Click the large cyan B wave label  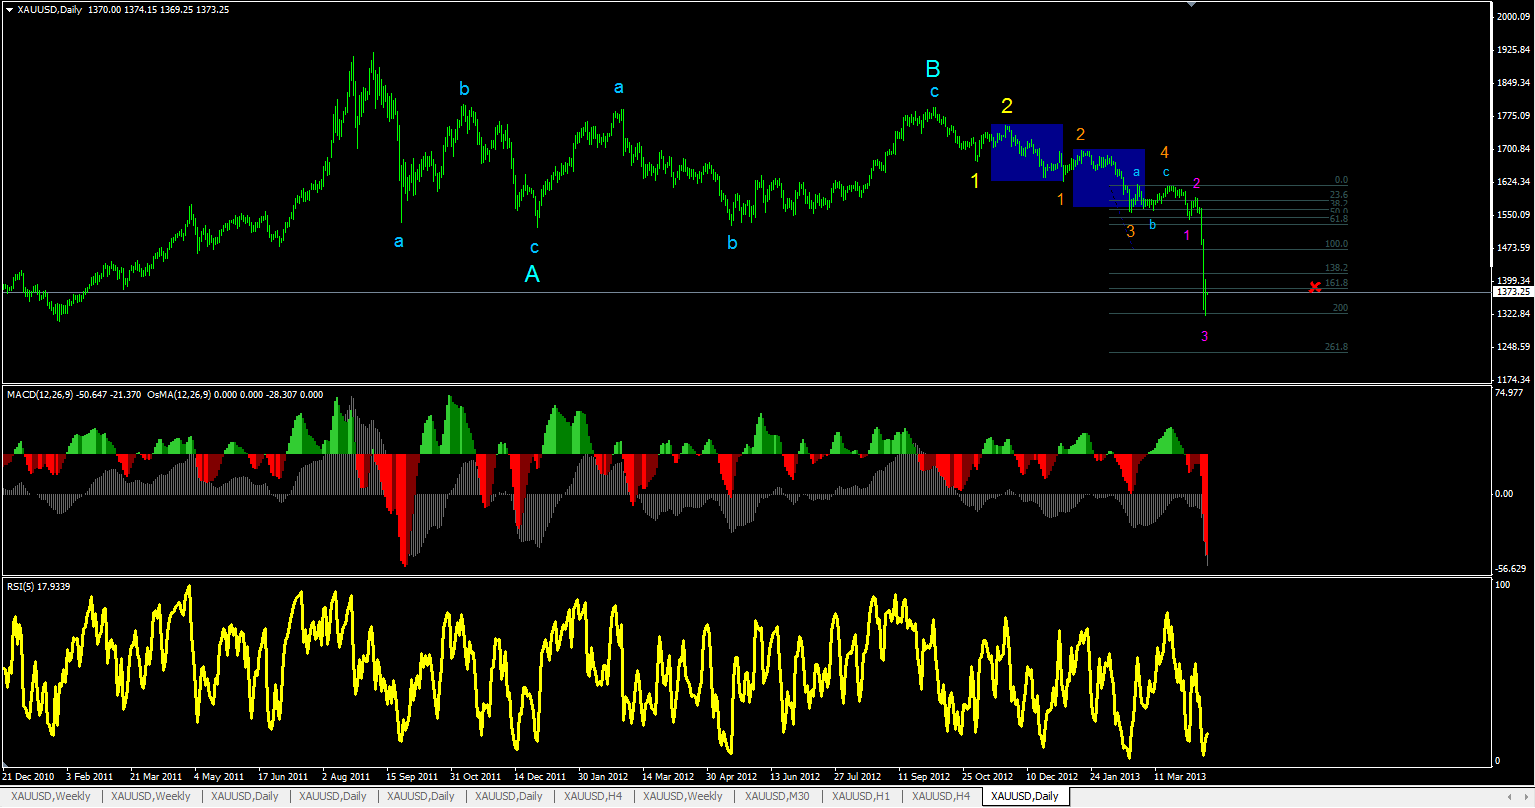tap(932, 69)
